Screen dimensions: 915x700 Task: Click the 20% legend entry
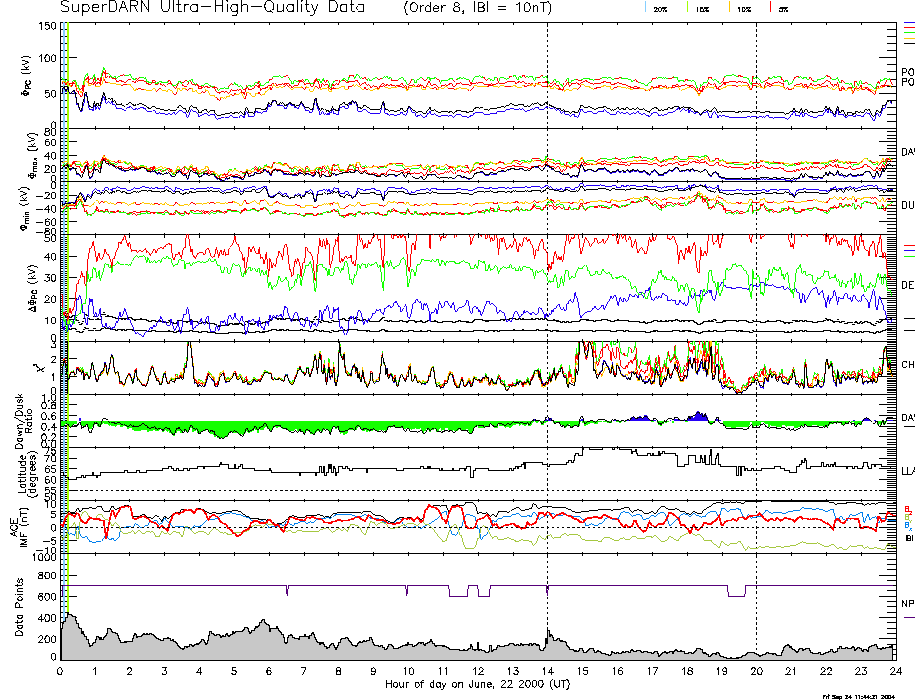660,8
